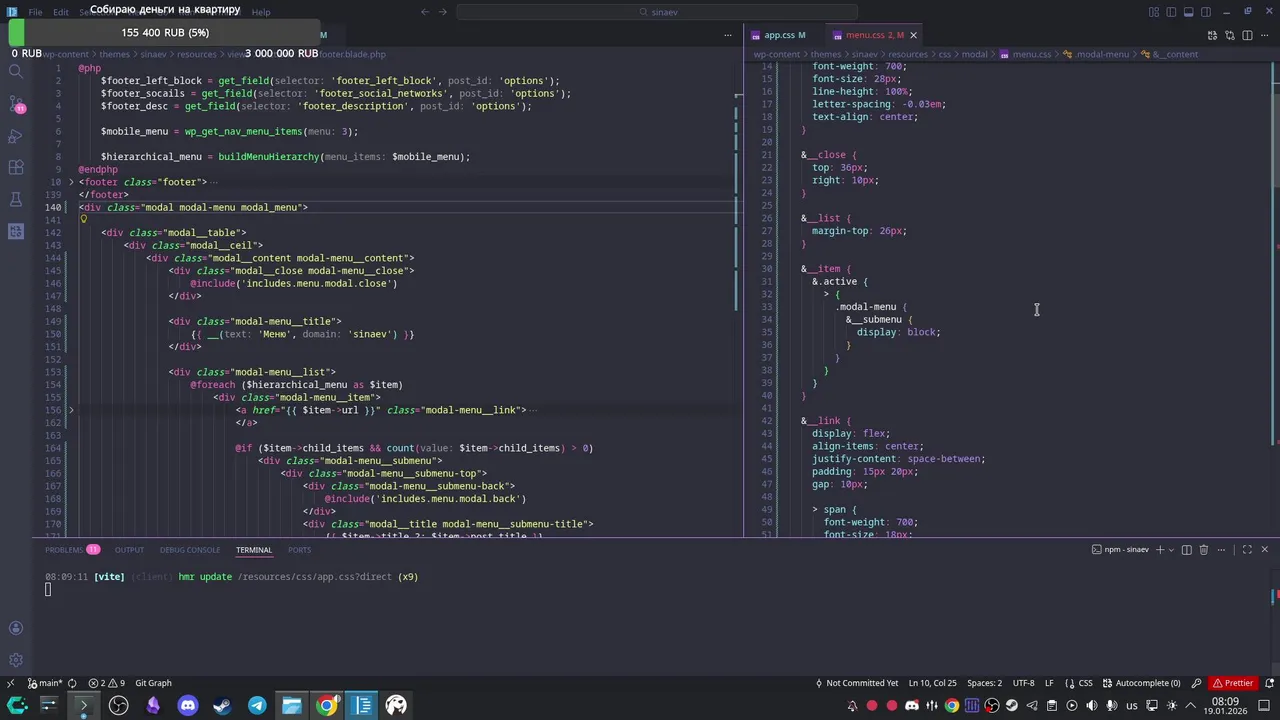This screenshot has height=720, width=1280.
Task: Click the lightbulb code action on line 141
Action: pos(84,219)
